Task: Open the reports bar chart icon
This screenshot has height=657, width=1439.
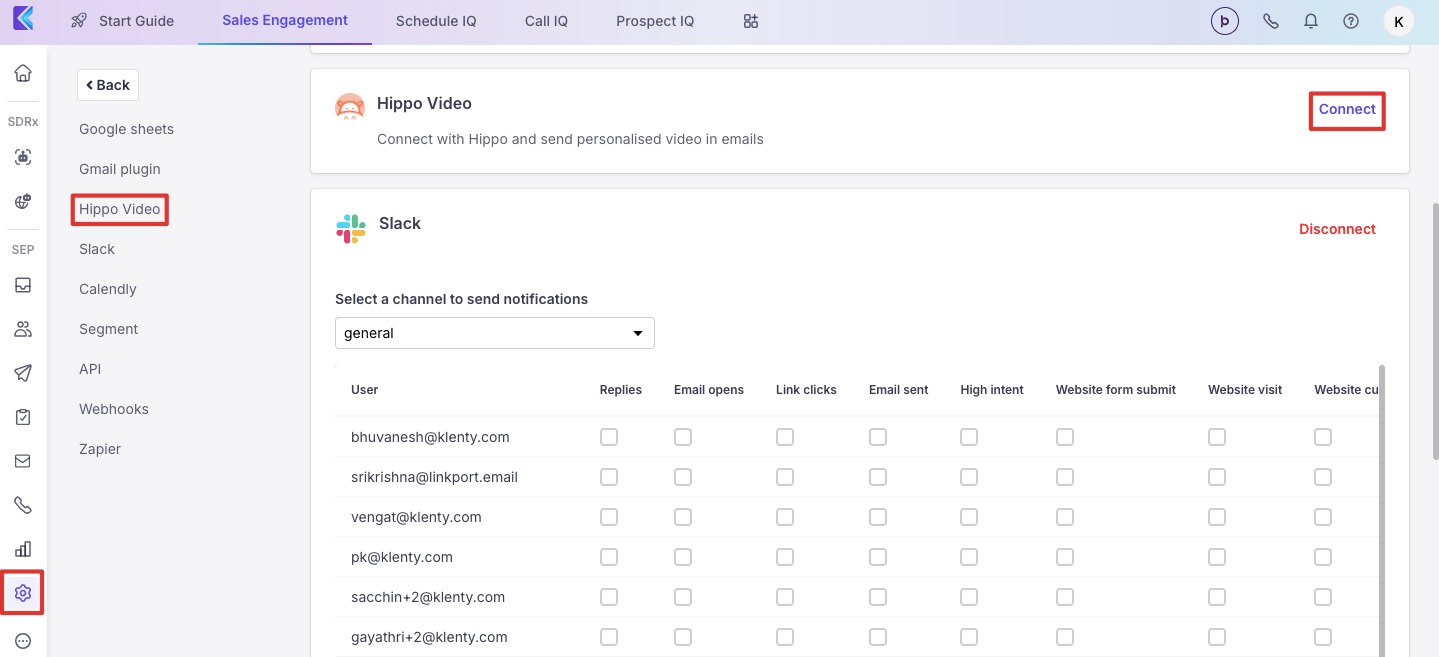Action: [x=23, y=548]
